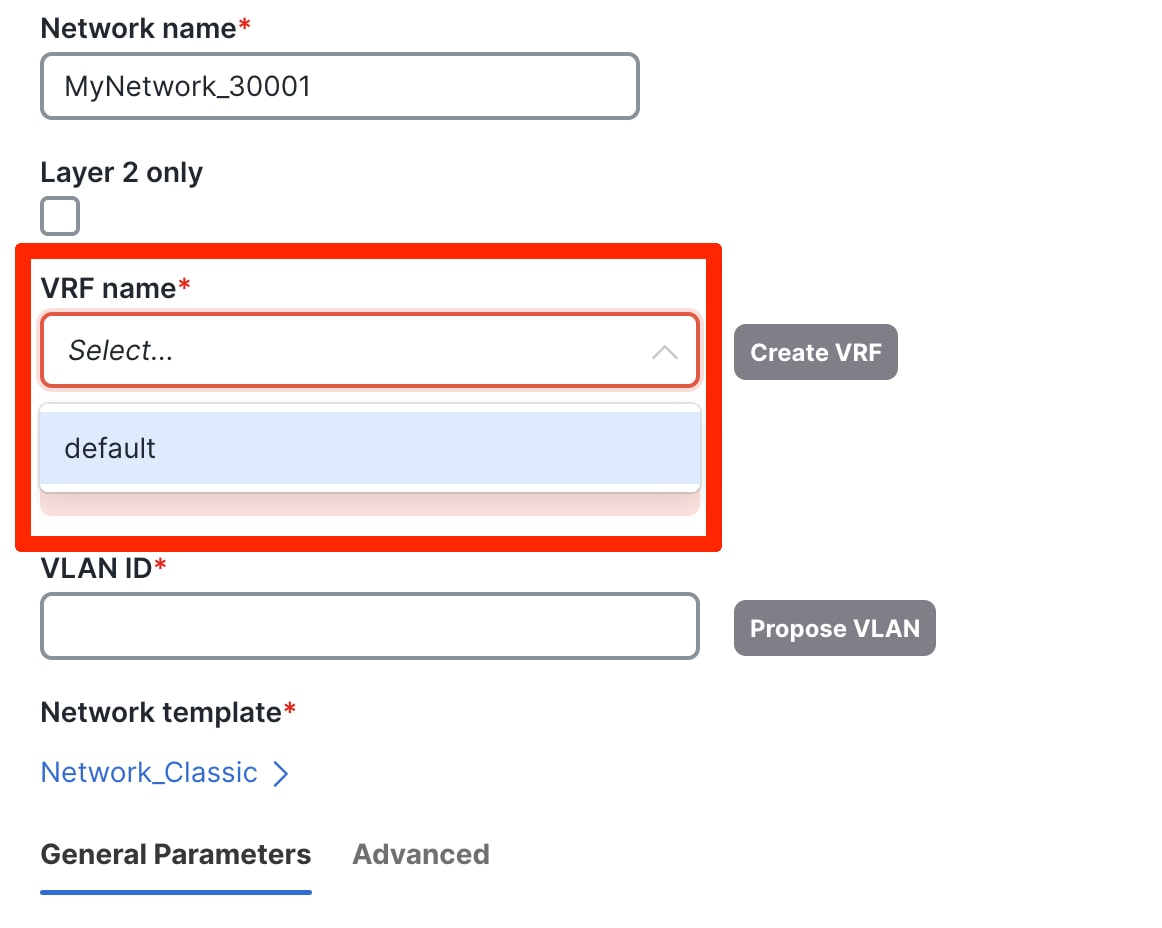Click the VLAN ID field label
The image size is (1162, 928).
point(96,568)
